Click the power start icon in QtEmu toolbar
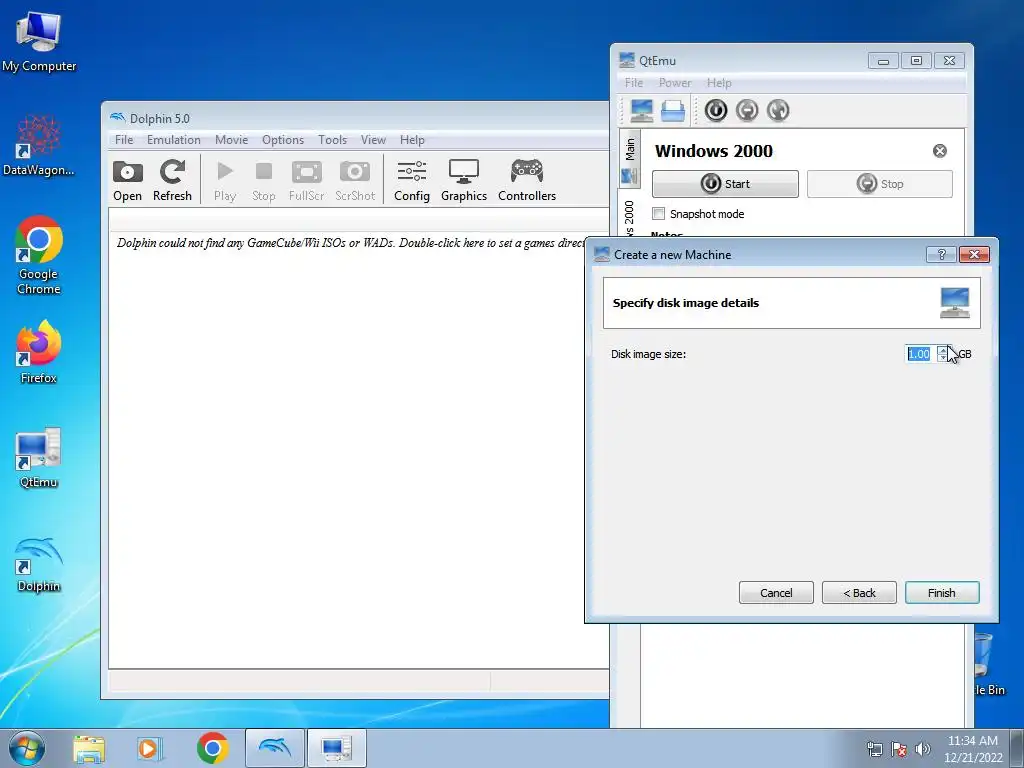 716,110
